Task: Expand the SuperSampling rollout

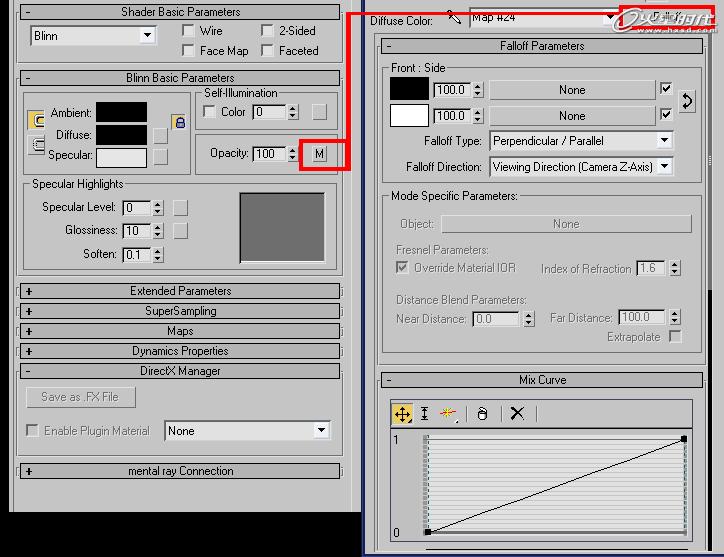Action: pyautogui.click(x=180, y=311)
